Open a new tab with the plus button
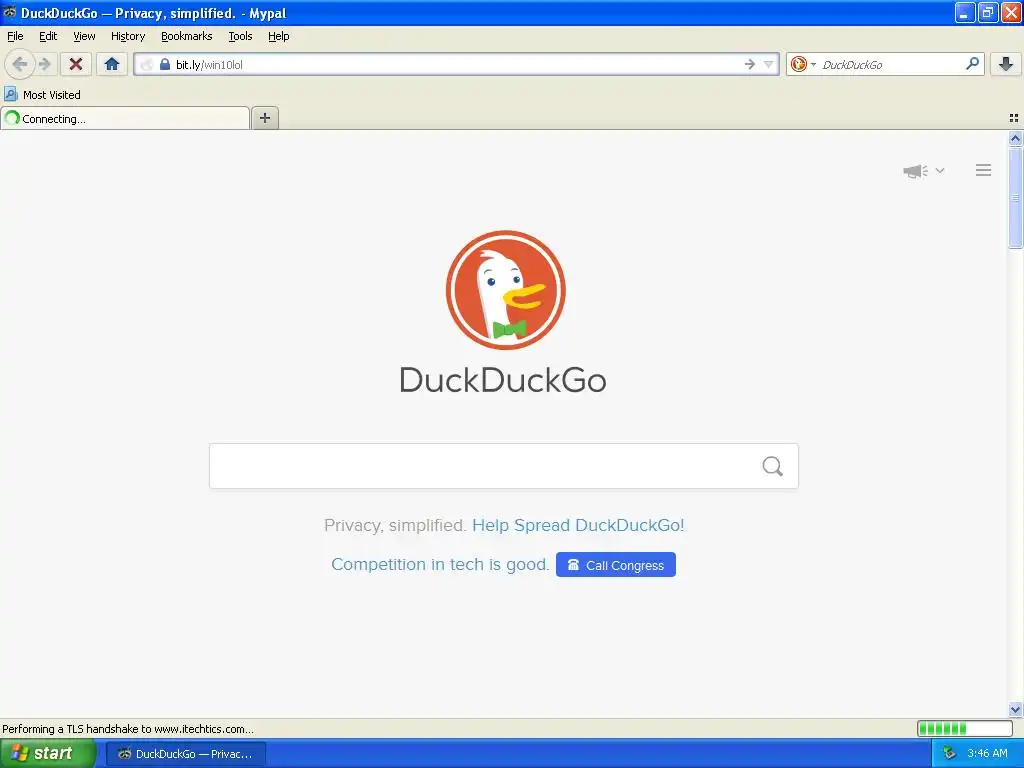The height and width of the screenshot is (768, 1024). click(264, 118)
